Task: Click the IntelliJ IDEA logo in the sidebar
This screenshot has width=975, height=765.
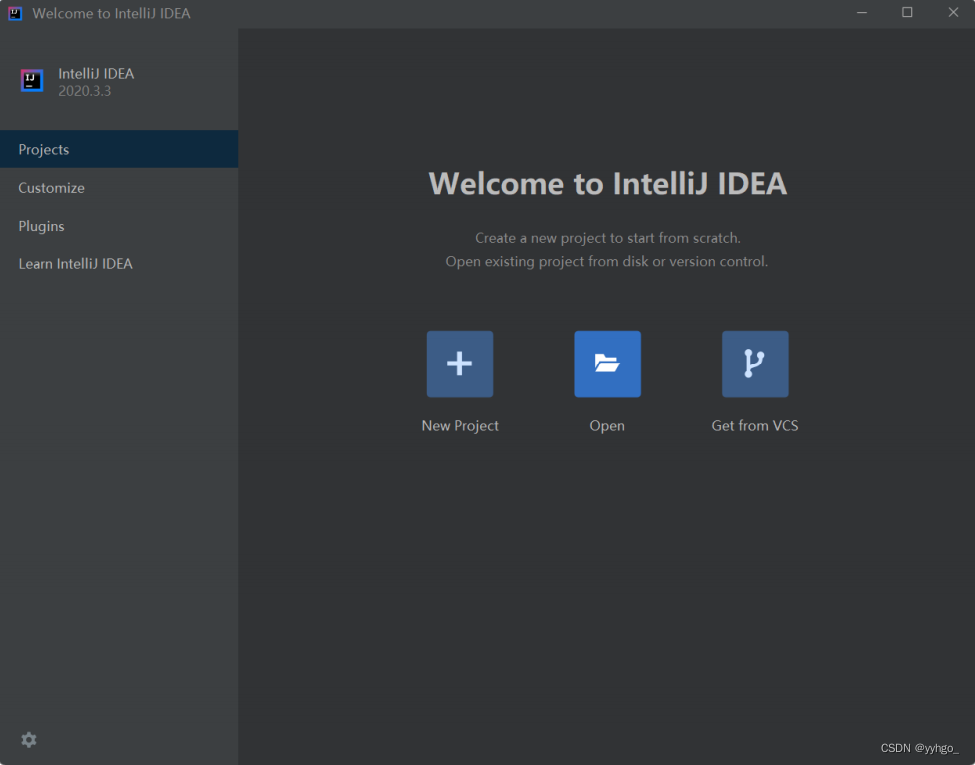Action: point(32,81)
